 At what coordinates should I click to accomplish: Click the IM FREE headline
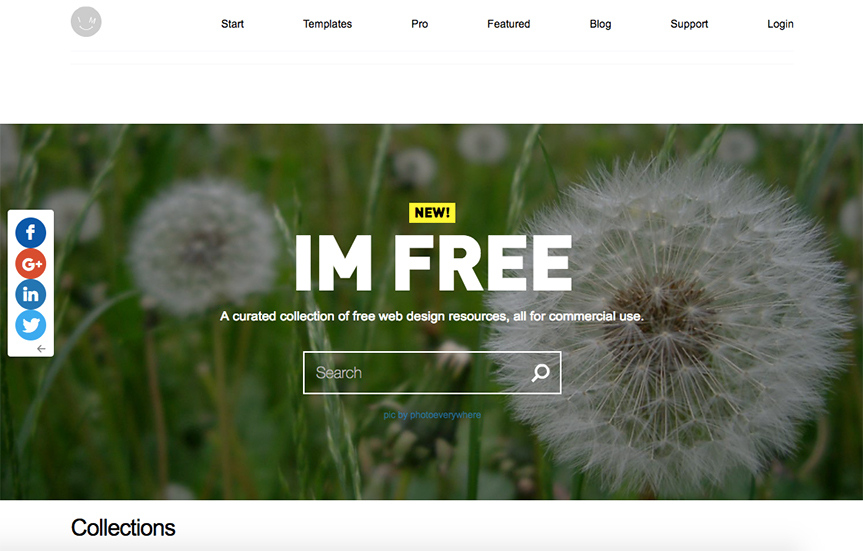pyautogui.click(x=434, y=263)
